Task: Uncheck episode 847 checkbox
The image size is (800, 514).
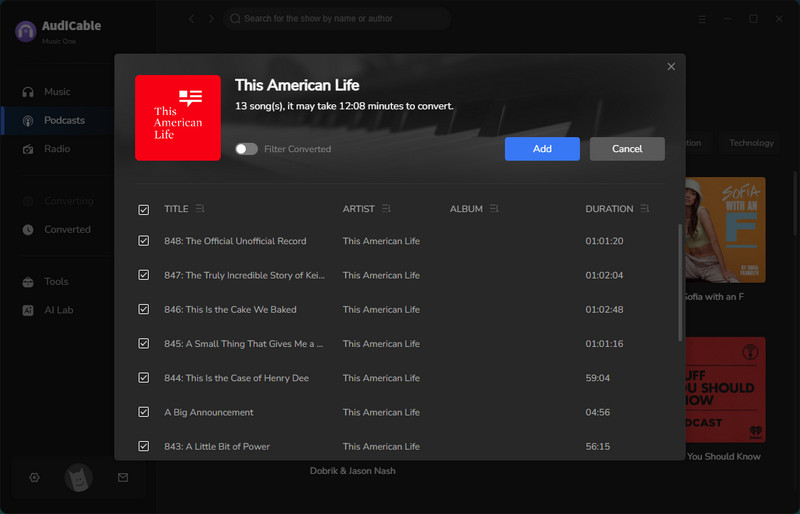Action: click(x=144, y=275)
